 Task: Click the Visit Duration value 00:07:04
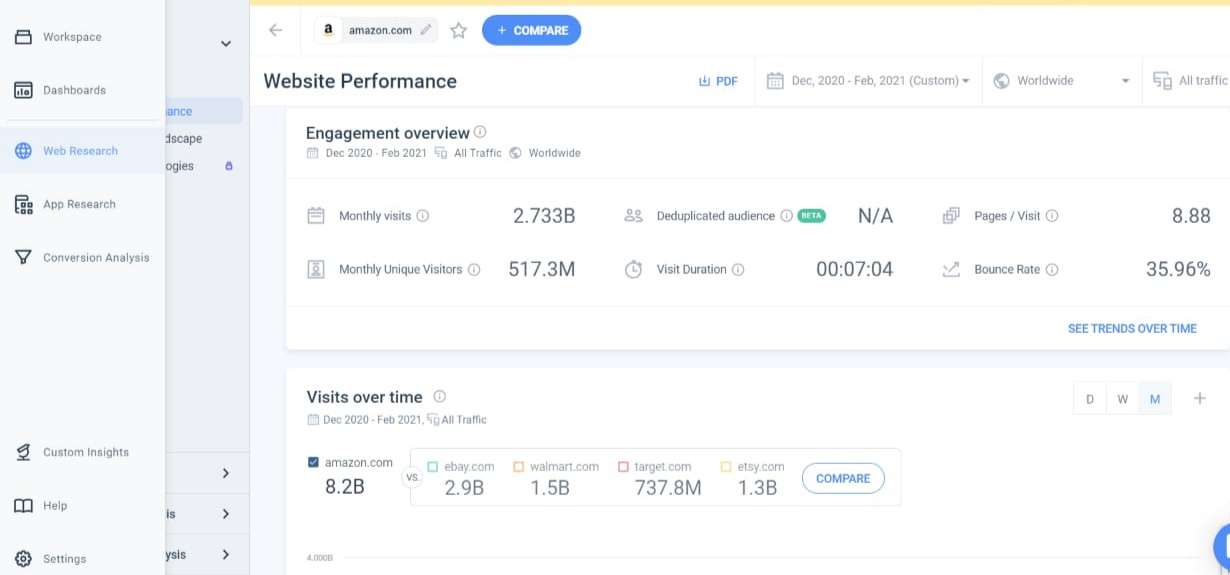[854, 269]
